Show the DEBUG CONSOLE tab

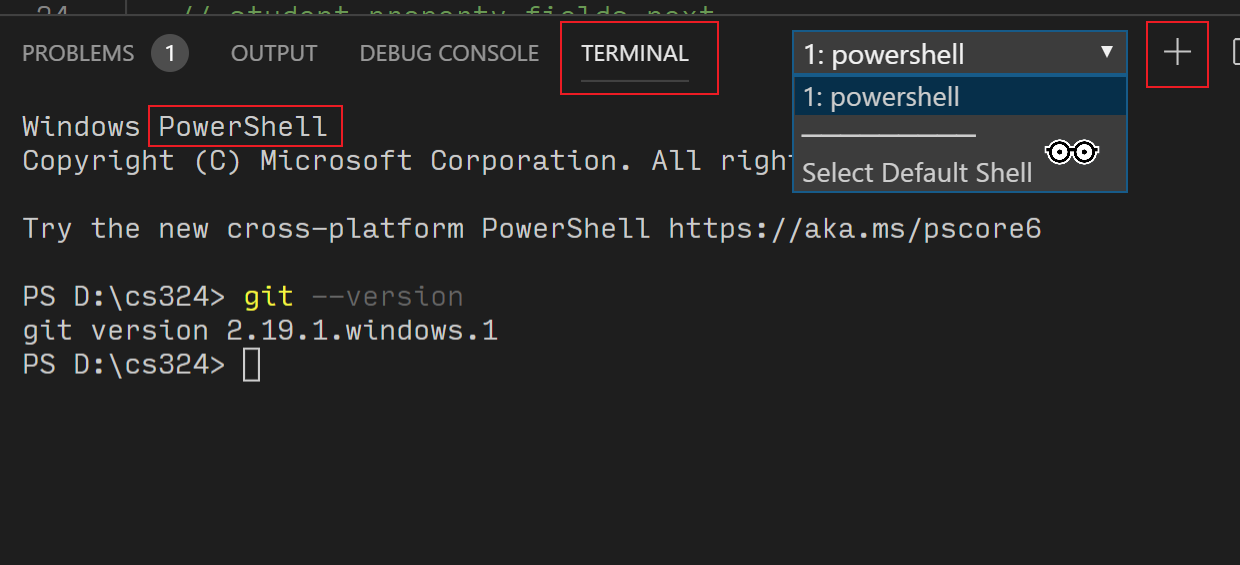(449, 54)
